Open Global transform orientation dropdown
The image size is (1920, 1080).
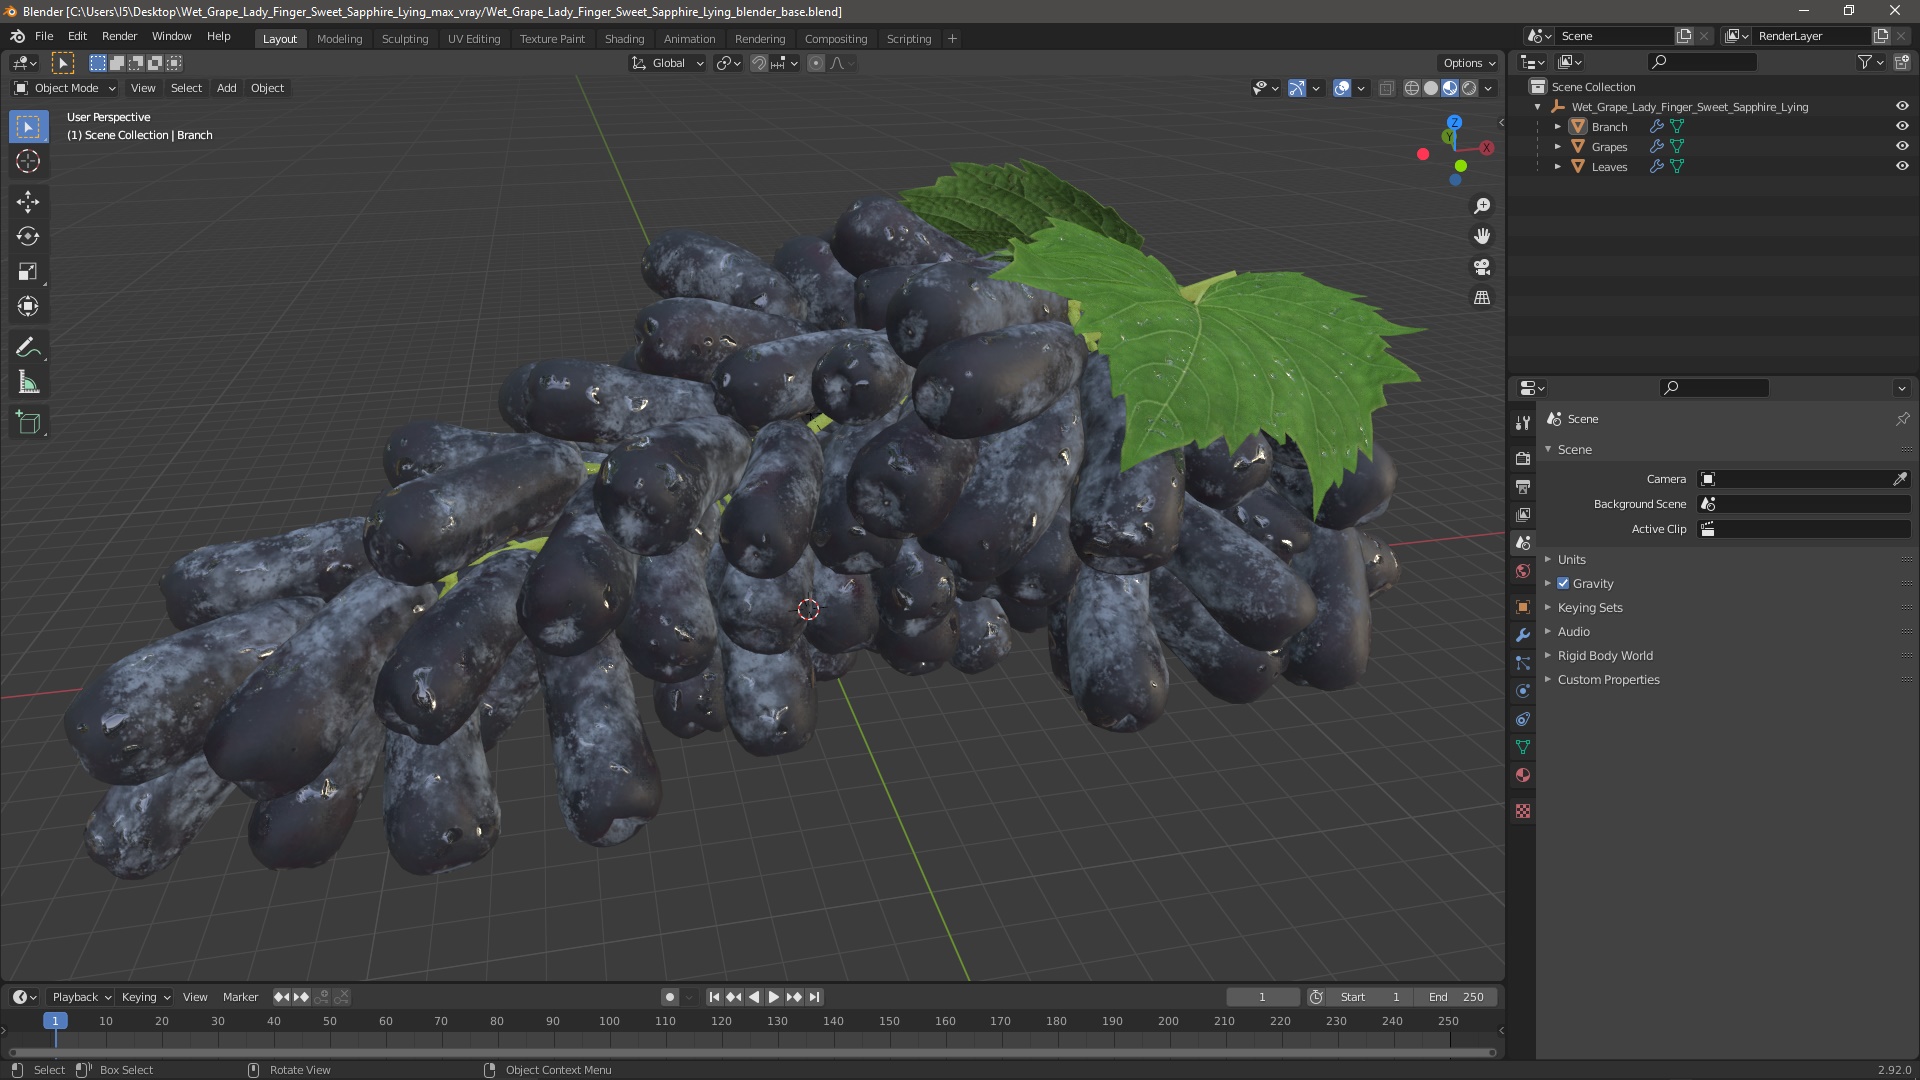(x=667, y=63)
